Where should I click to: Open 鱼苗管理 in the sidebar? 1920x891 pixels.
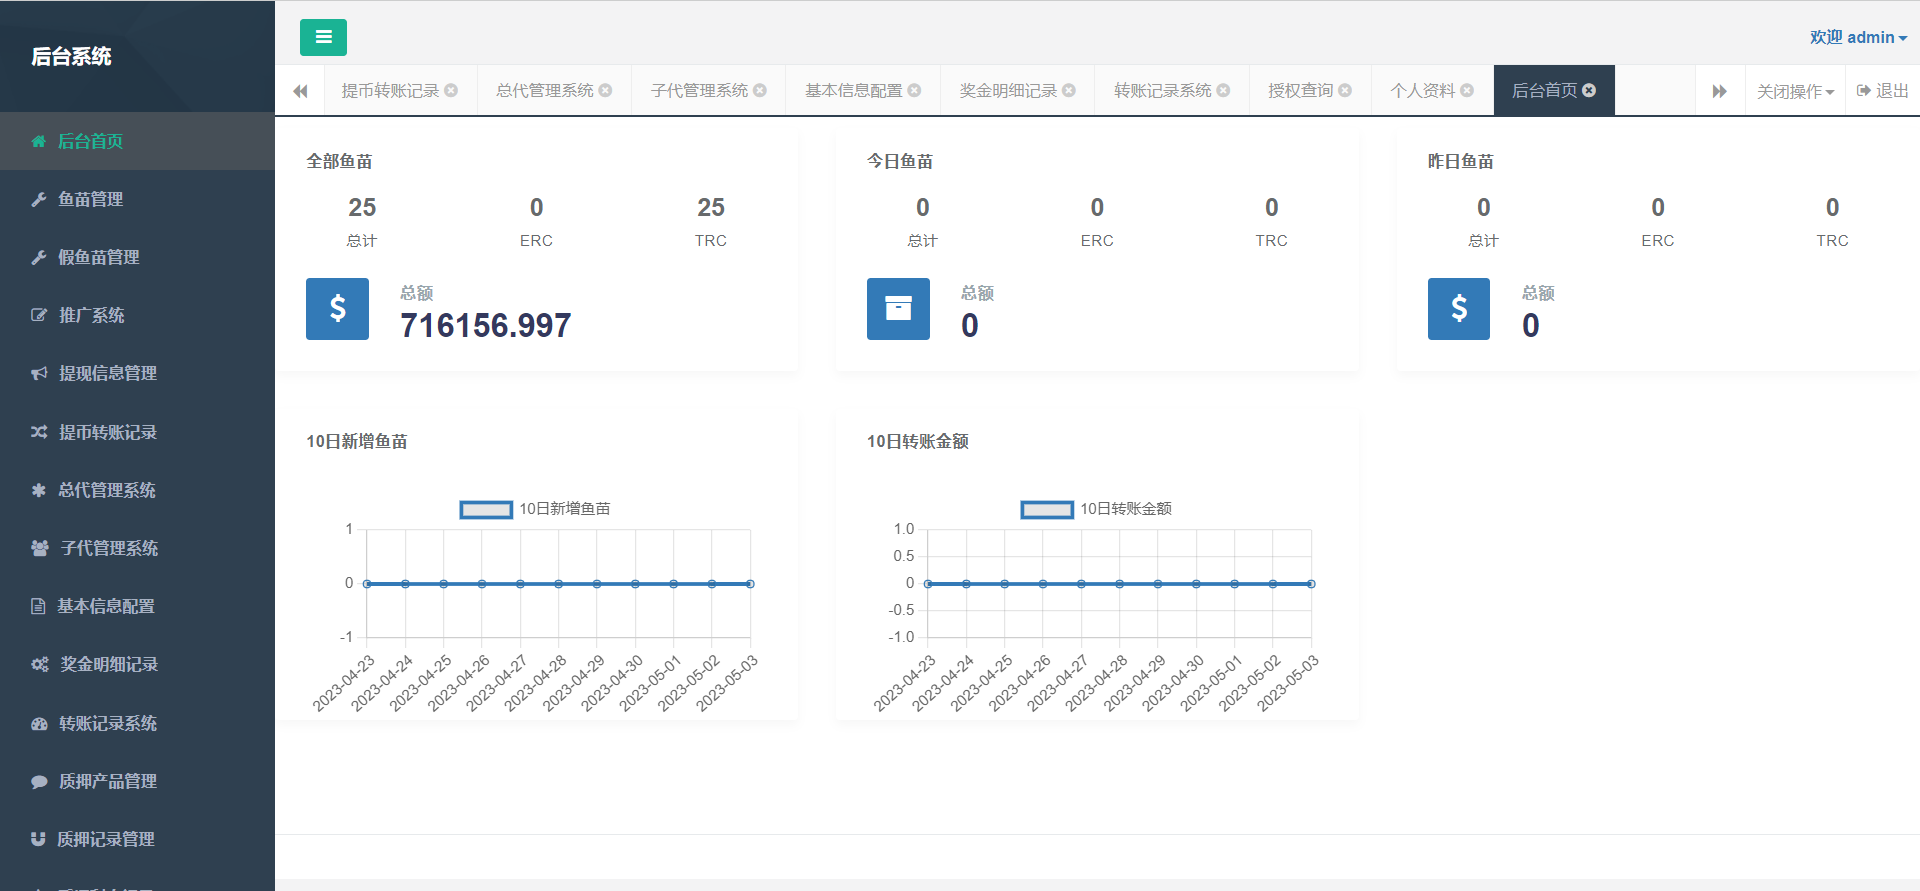90,199
